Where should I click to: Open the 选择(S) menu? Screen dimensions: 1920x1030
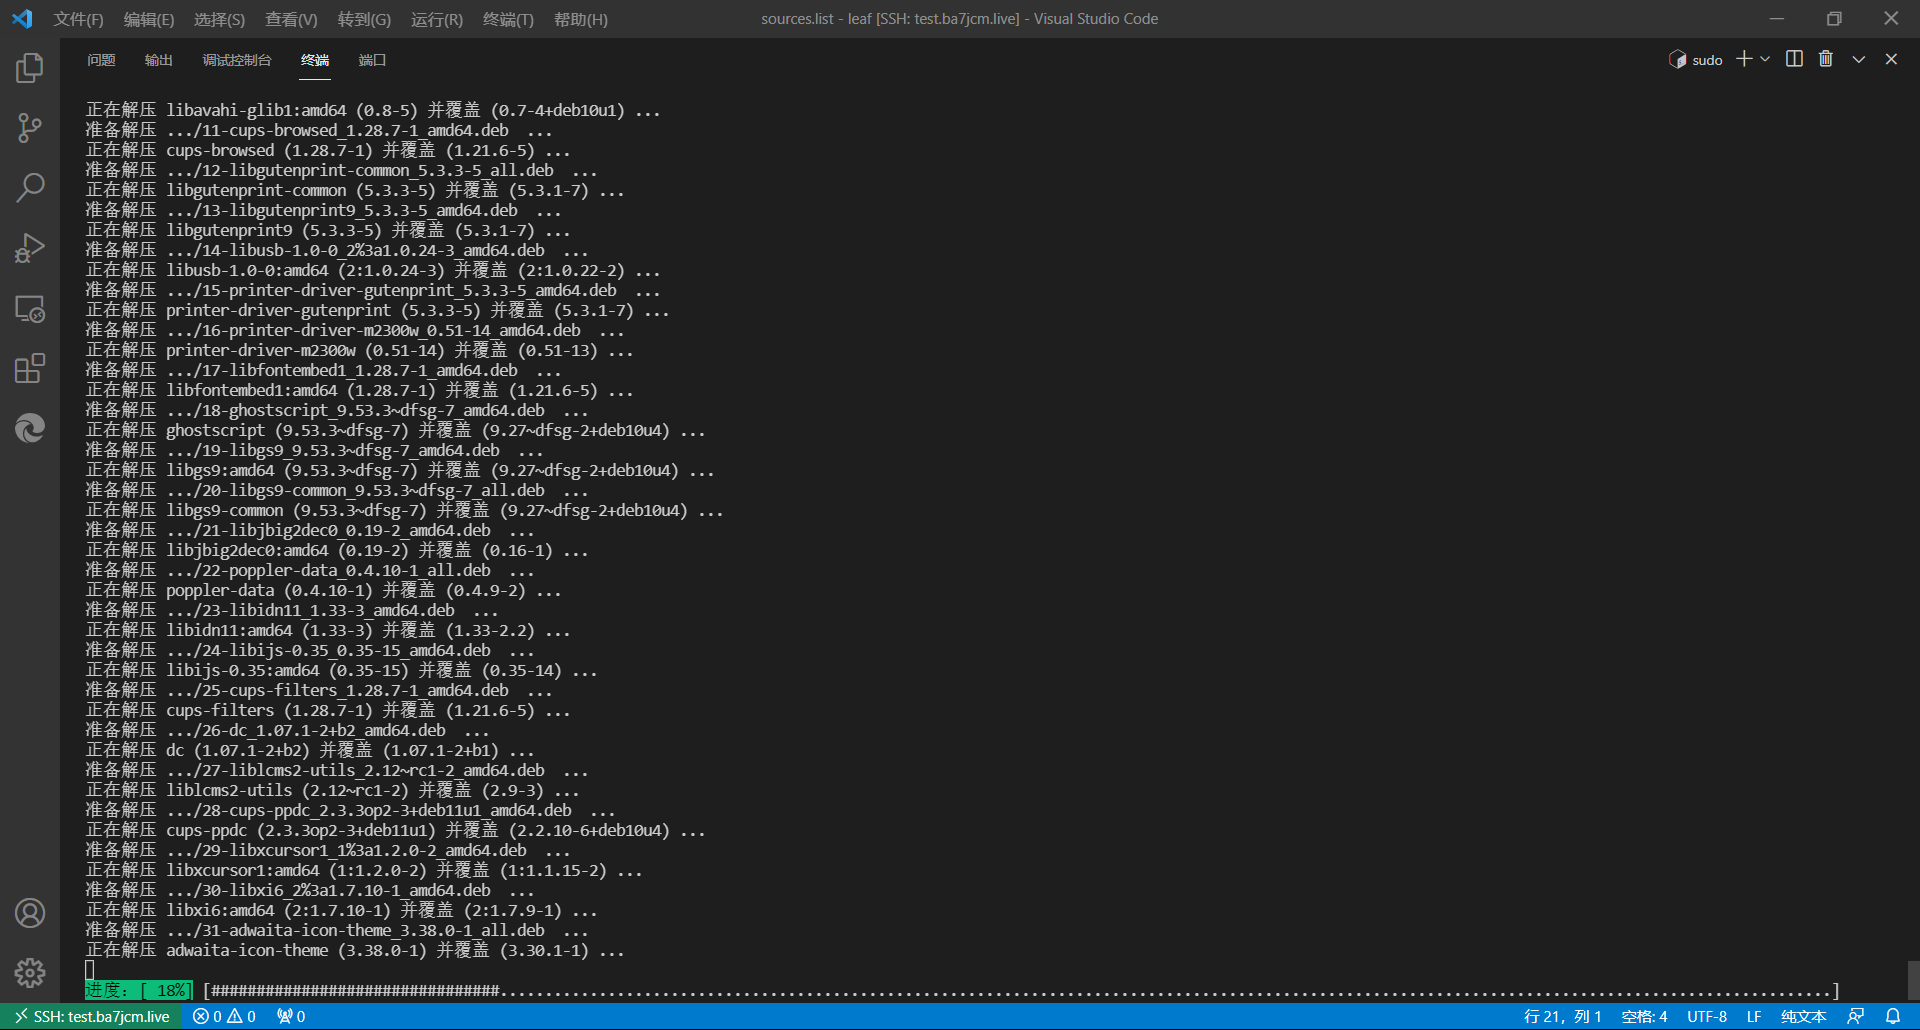pyautogui.click(x=219, y=19)
